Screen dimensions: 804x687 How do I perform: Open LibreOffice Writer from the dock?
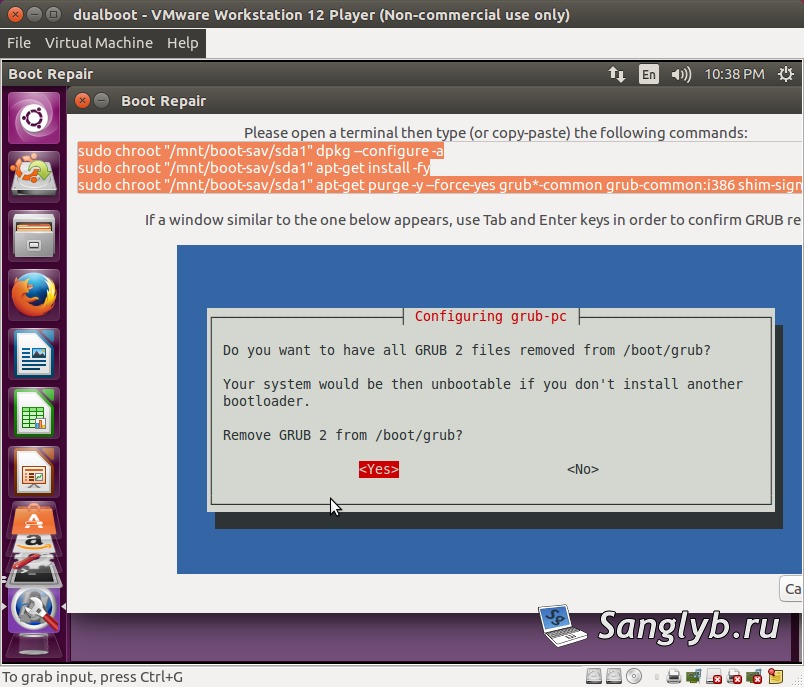pos(34,354)
